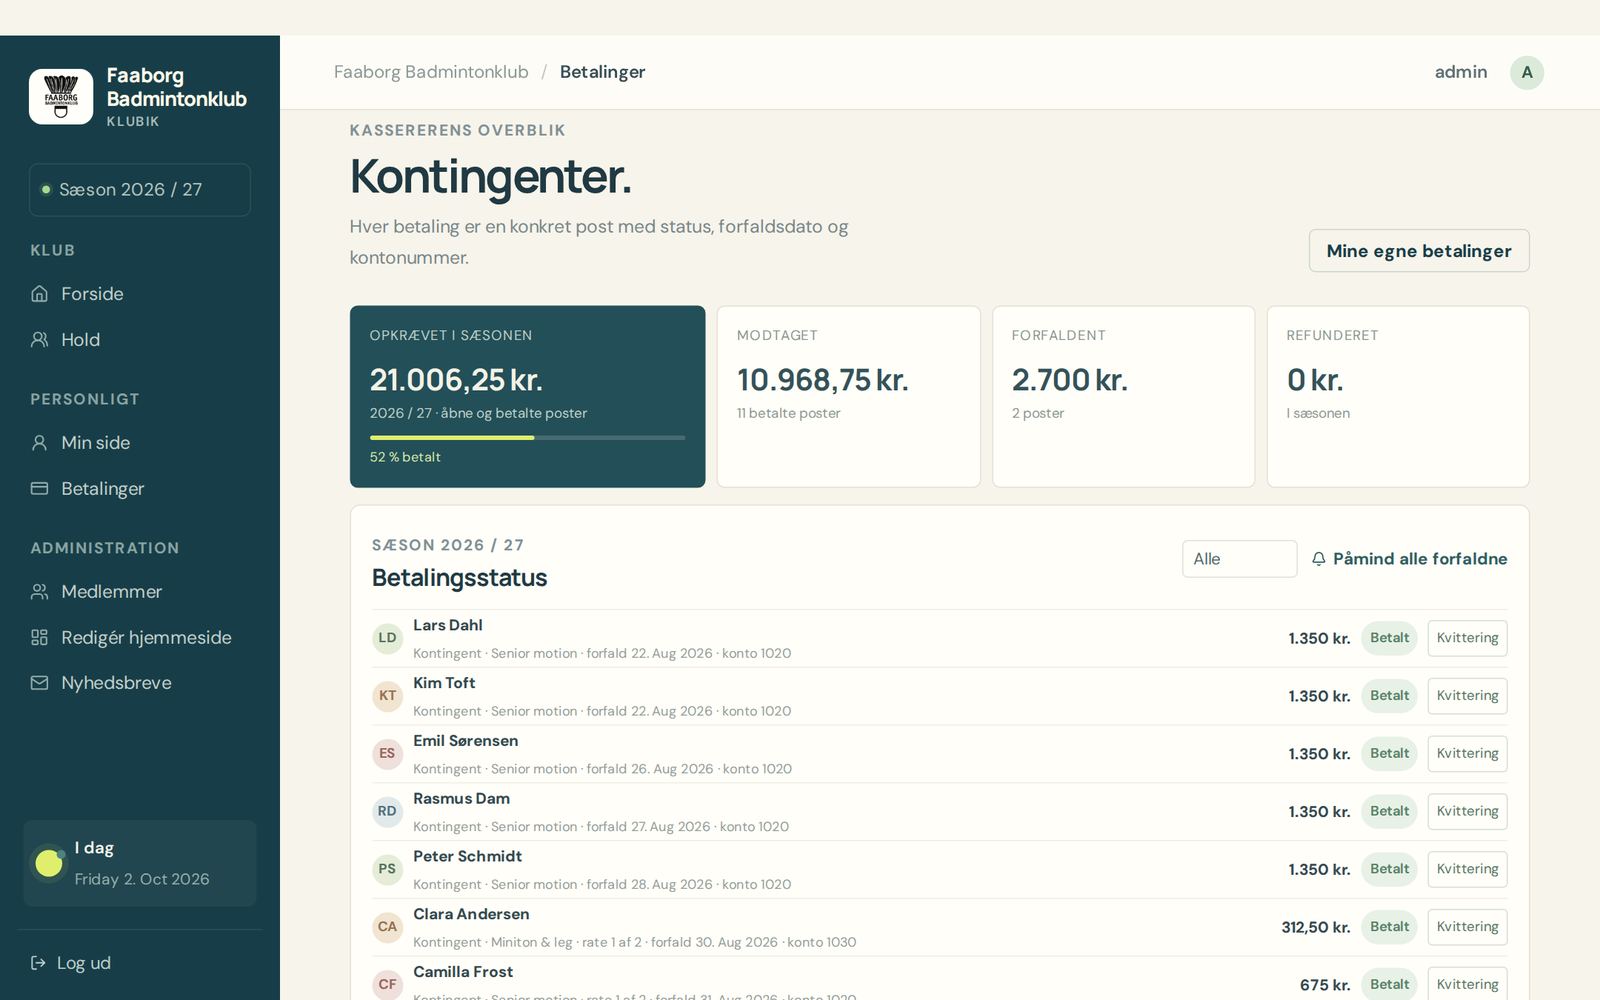Click the Nyhedsbreve envelope icon
This screenshot has height=1000, width=1600.
click(40, 683)
